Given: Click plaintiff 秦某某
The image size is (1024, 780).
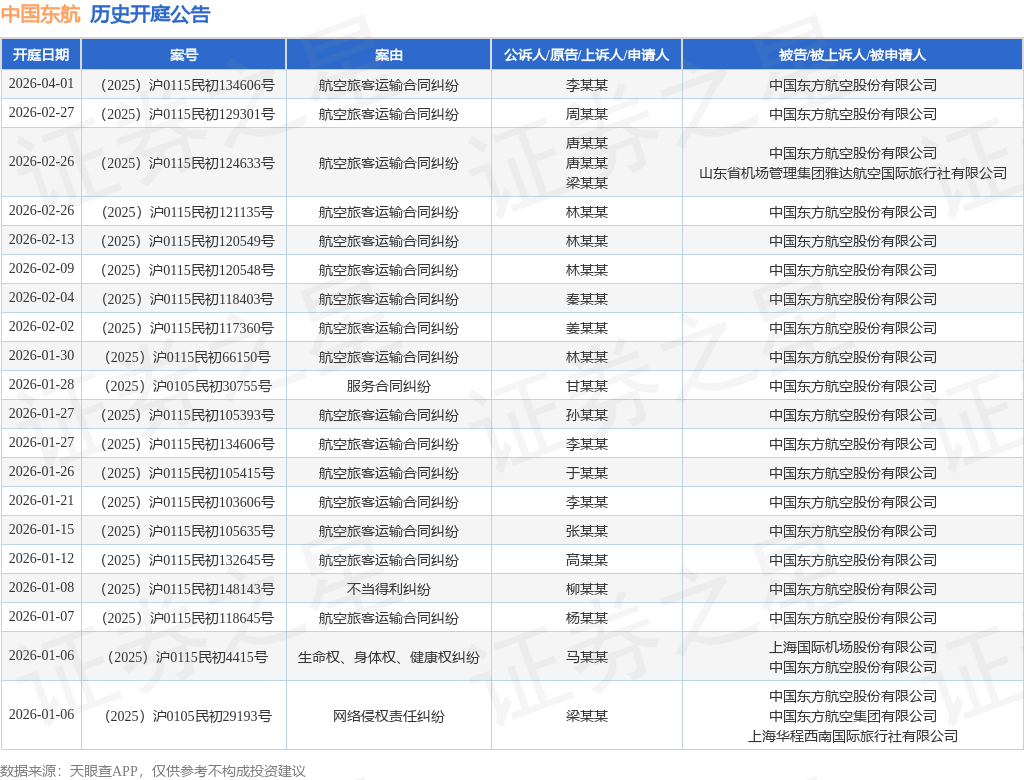Looking at the screenshot, I should coord(586,299).
